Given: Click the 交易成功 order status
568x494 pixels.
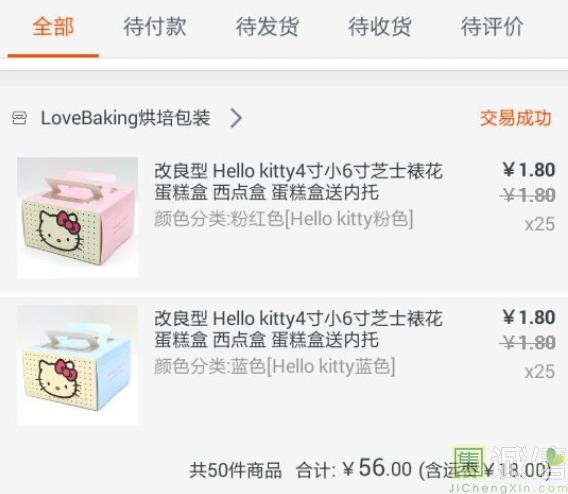Looking at the screenshot, I should [x=515, y=118].
